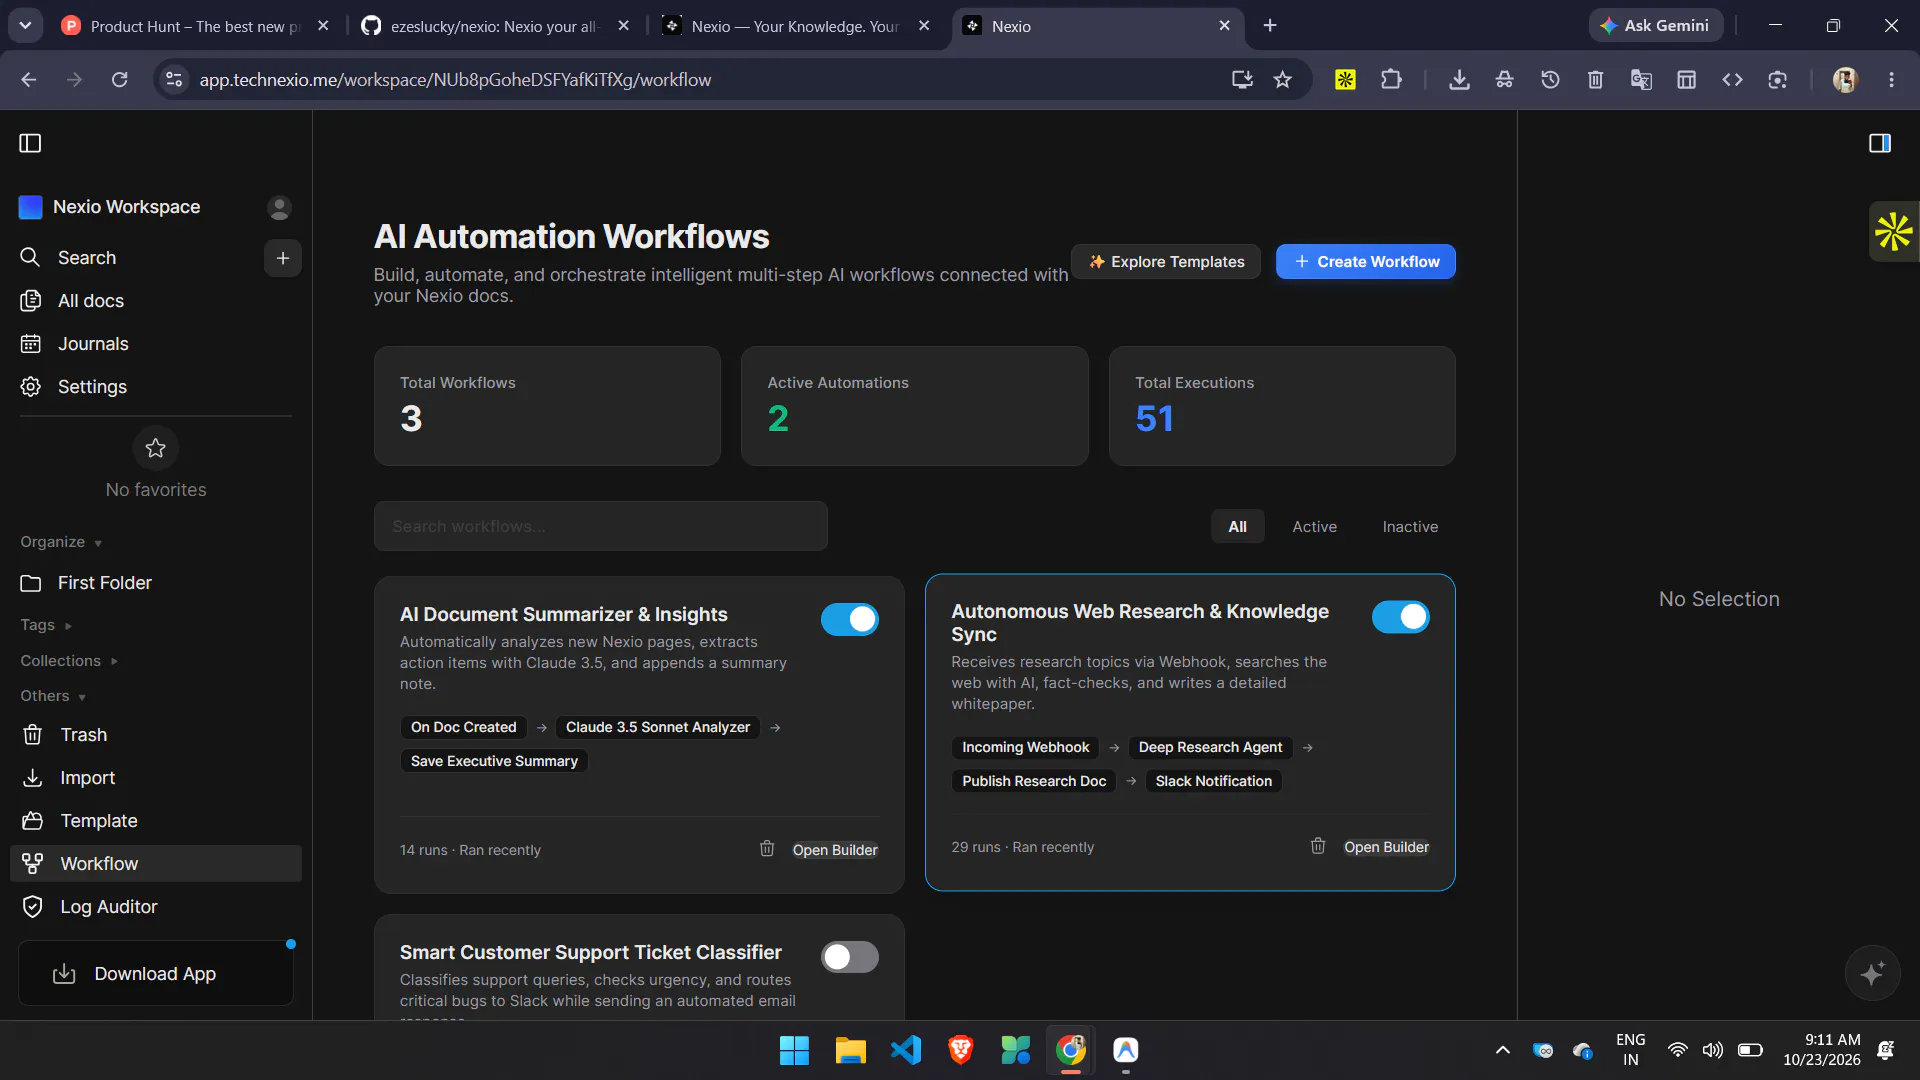Disable AI Document Summarizer & Insights toggle
Viewport: 1920px width, 1080px height.
point(850,619)
